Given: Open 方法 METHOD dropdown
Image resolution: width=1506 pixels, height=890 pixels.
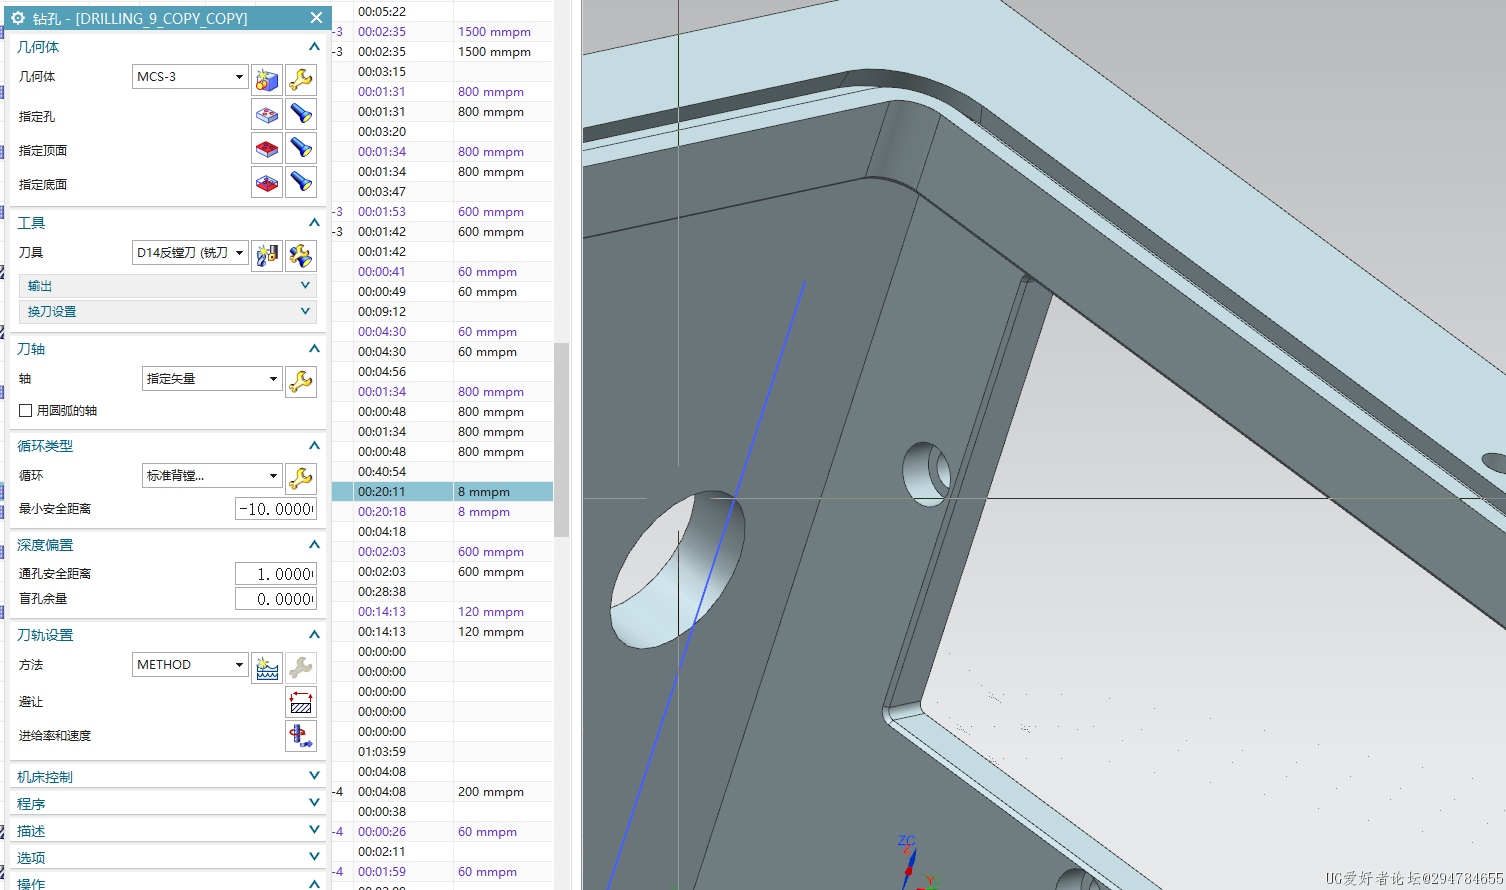Looking at the screenshot, I should point(190,664).
